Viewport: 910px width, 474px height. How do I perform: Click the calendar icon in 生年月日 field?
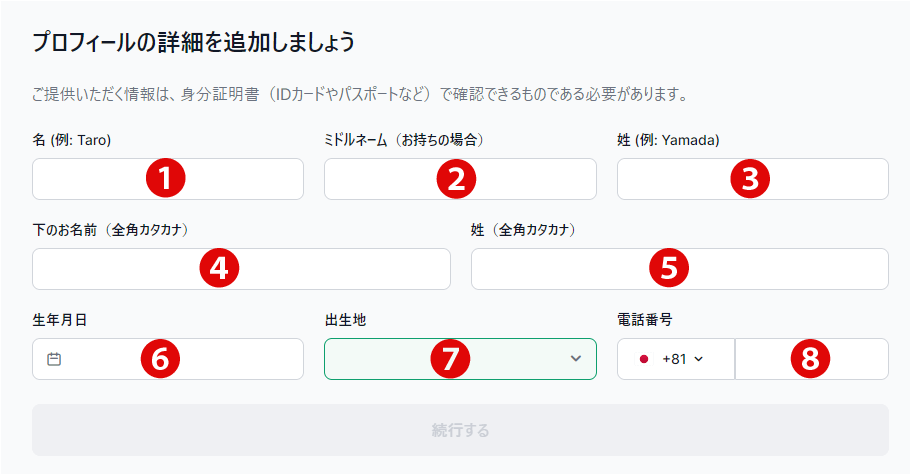54,359
